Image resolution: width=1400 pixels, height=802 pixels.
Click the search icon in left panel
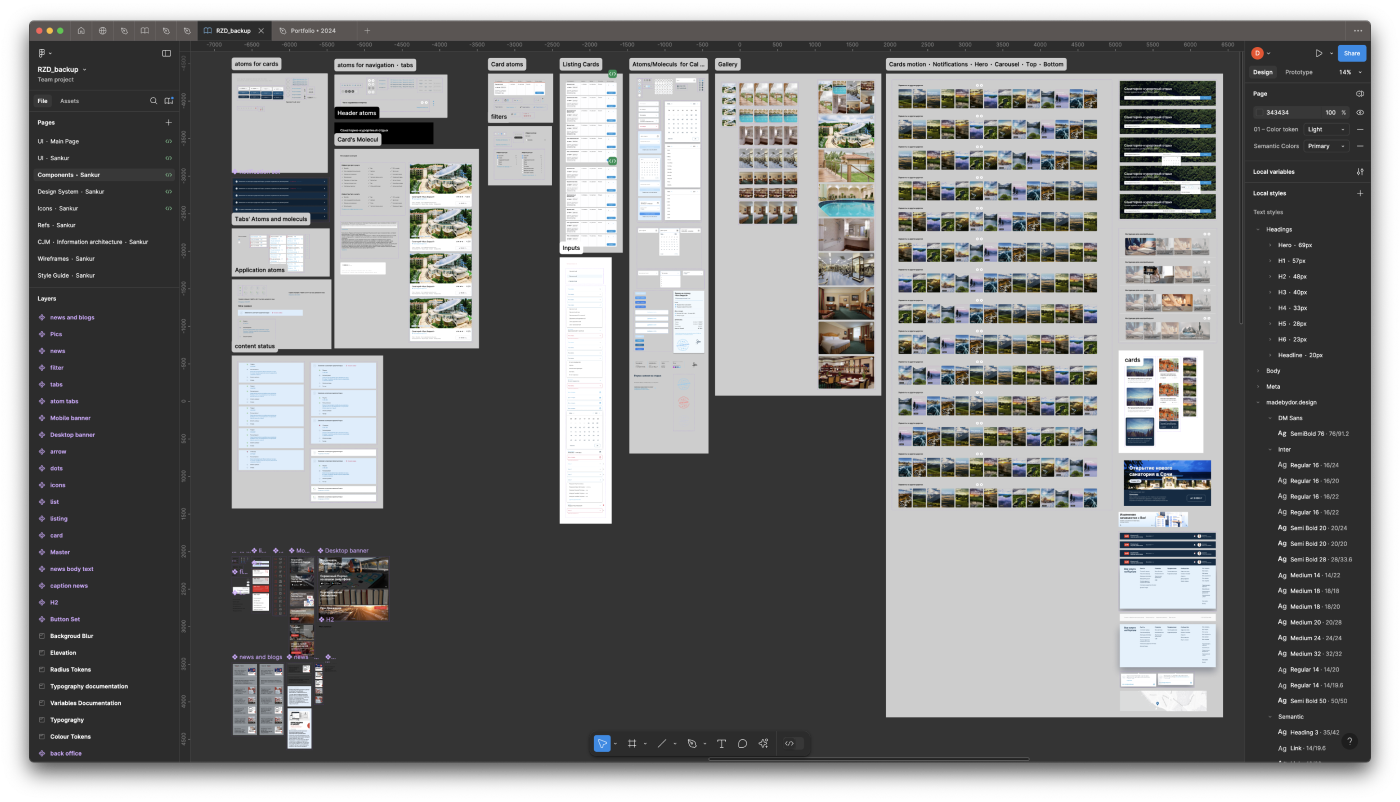153,101
